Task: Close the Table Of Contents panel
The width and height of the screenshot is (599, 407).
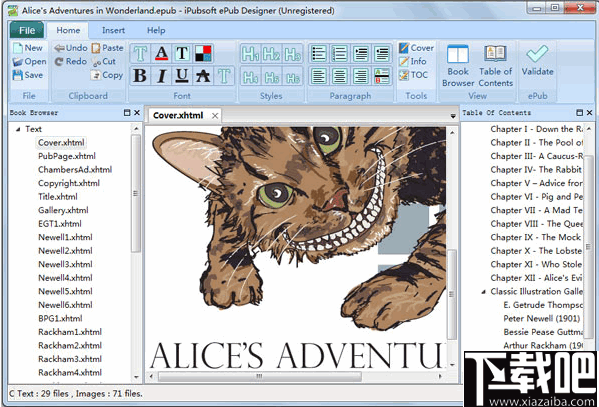Action: pos(589,113)
